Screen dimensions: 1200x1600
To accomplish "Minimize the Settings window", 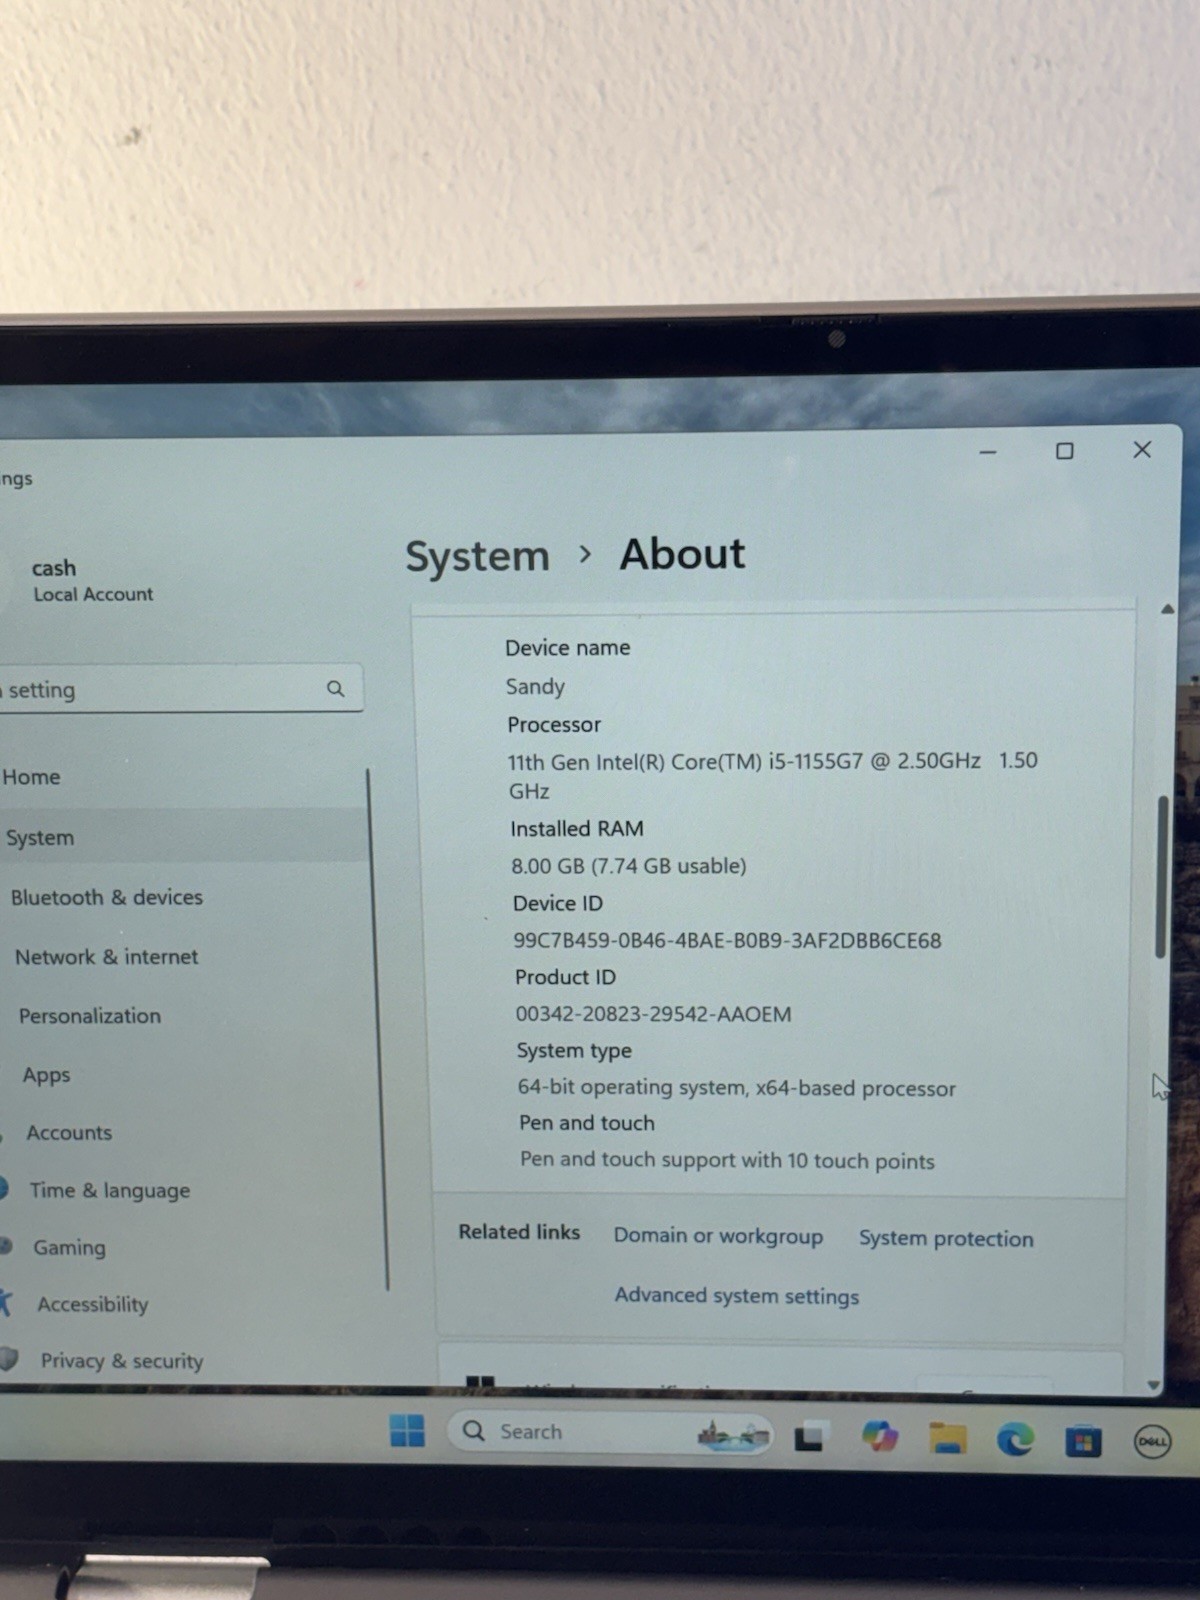I will tap(988, 452).
